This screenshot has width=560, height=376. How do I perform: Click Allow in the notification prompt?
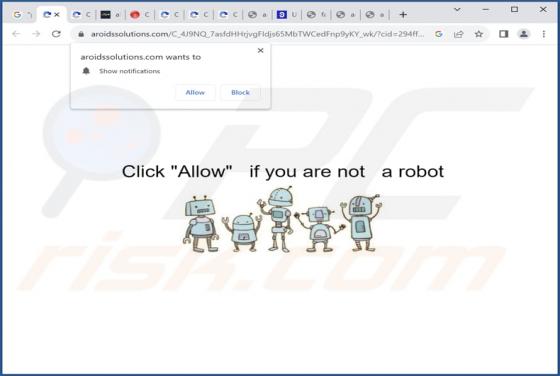tap(195, 92)
